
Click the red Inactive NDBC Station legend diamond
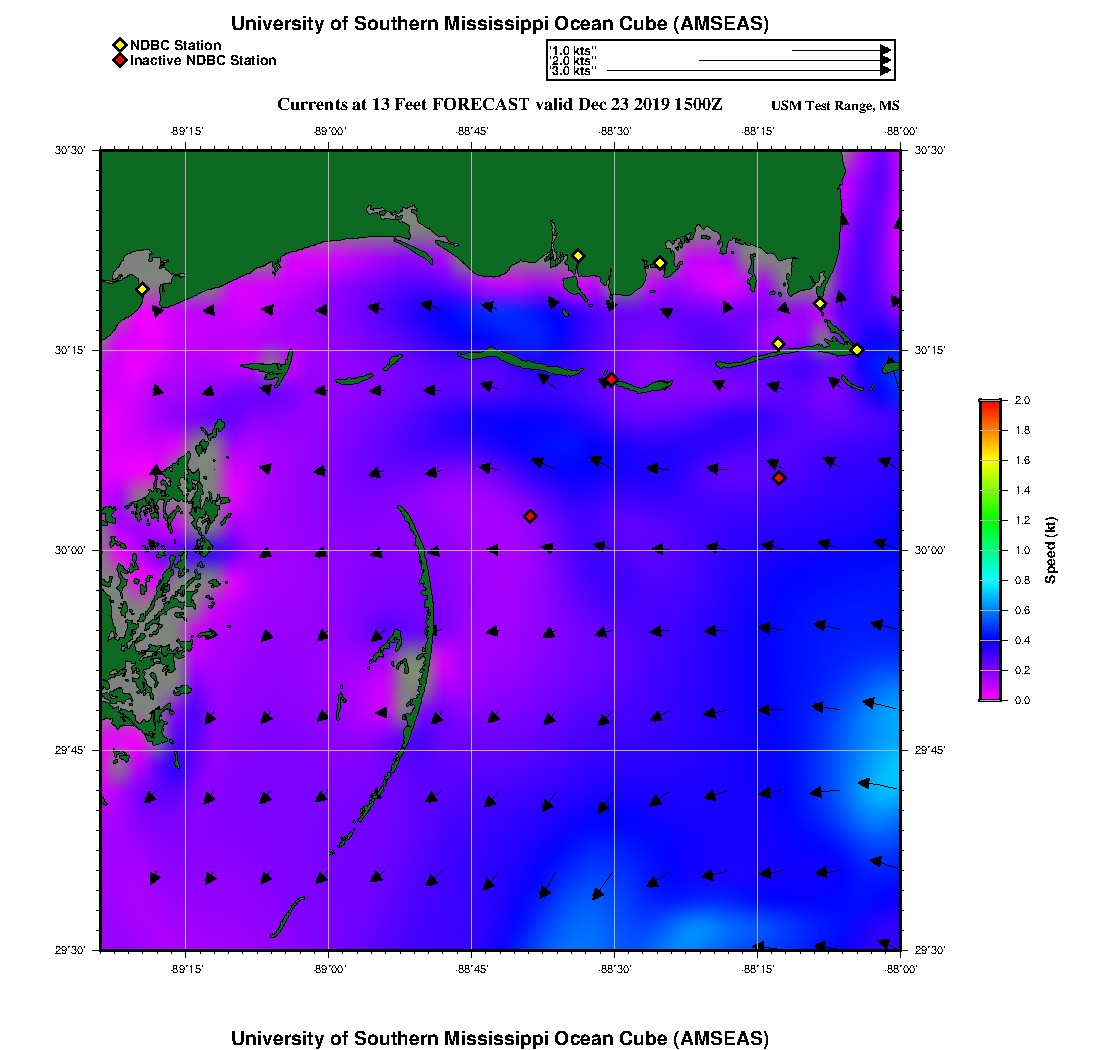coord(119,61)
